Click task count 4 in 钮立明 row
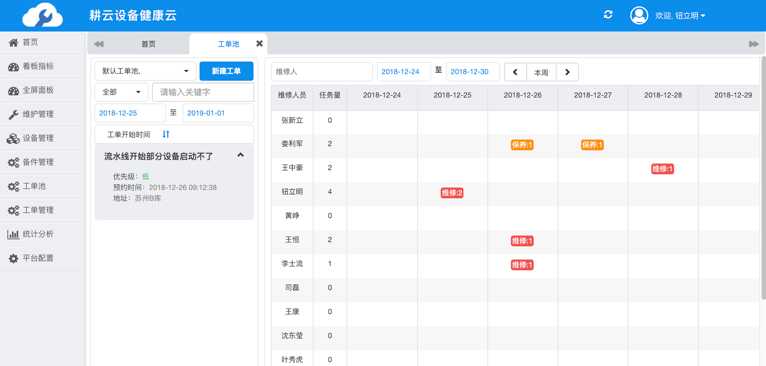This screenshot has width=766, height=366. click(x=330, y=192)
